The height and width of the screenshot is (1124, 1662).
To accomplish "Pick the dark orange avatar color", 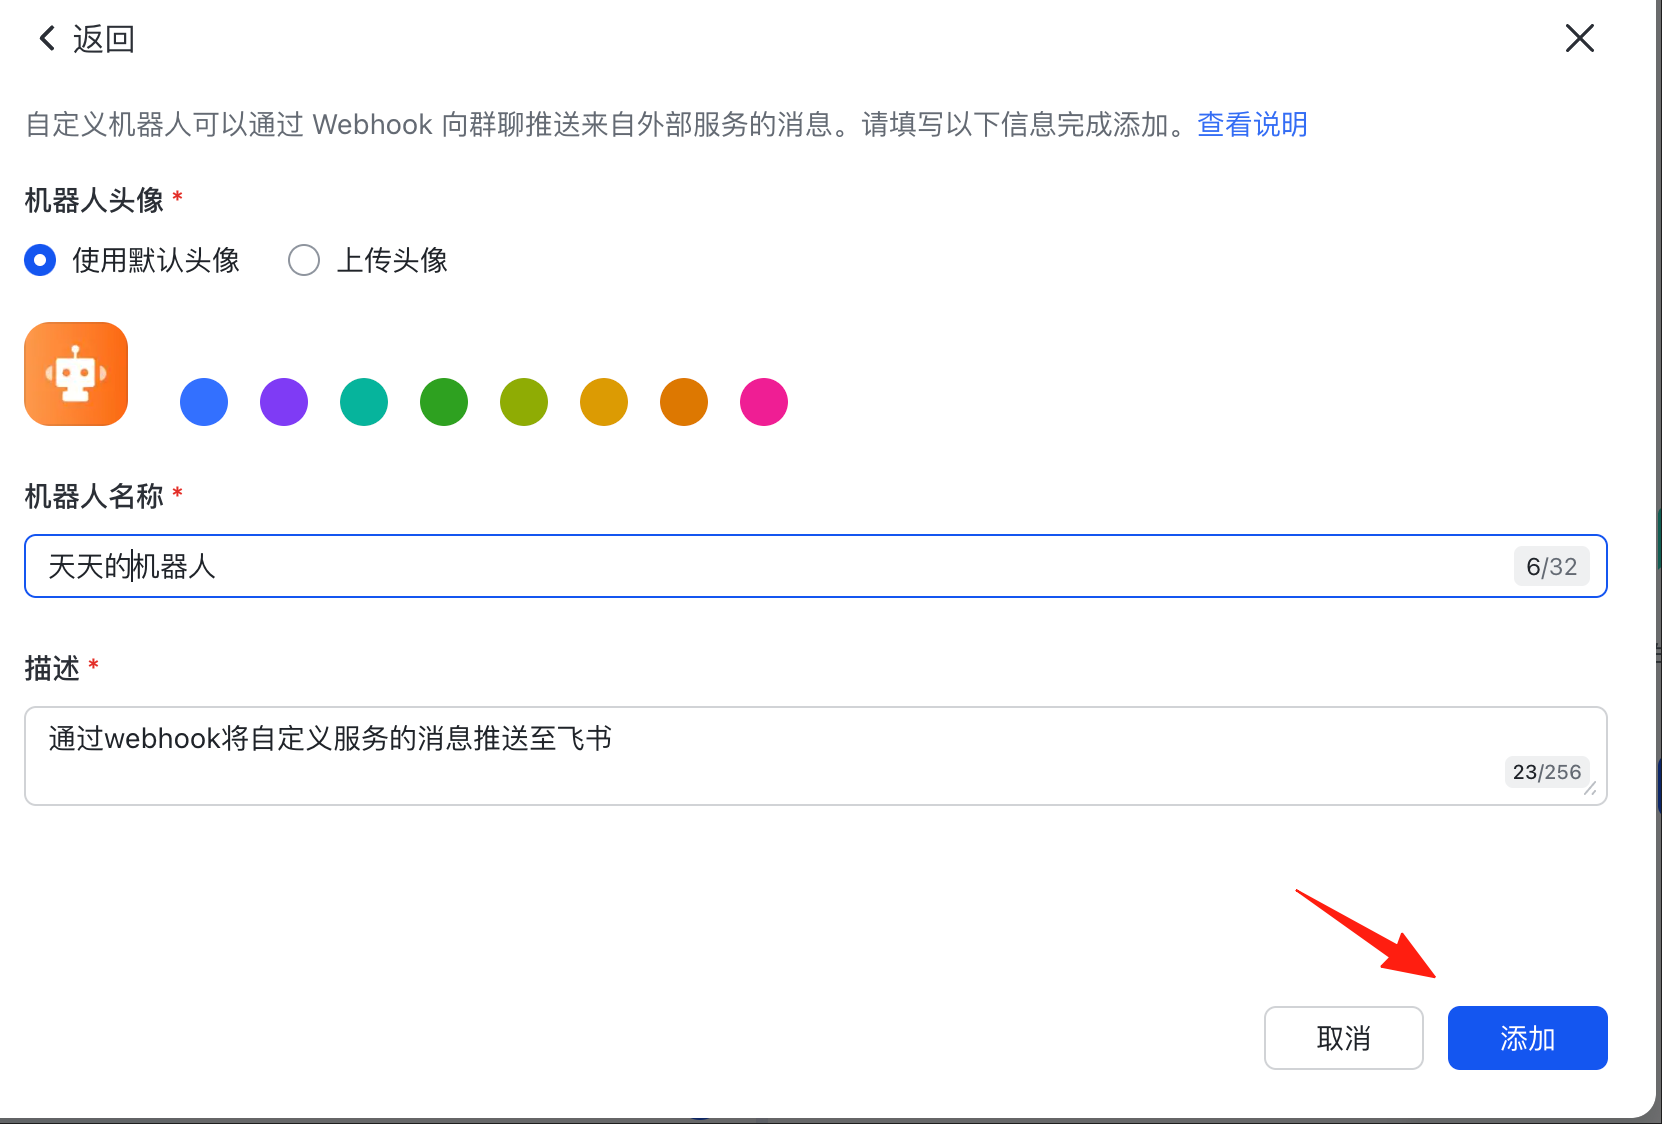I will click(684, 402).
